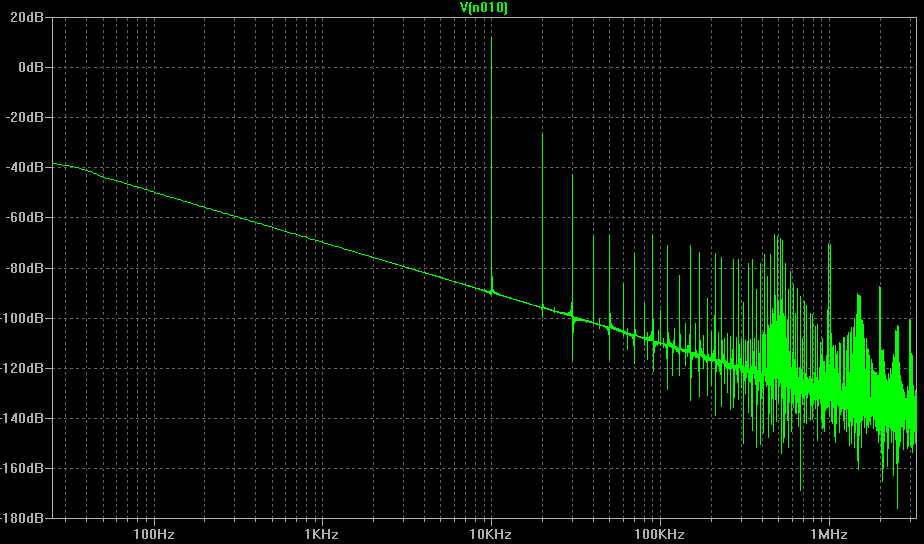Screen dimensions: 924x544
Task: Click the 10KHz frequency axis label
Action: [490, 535]
